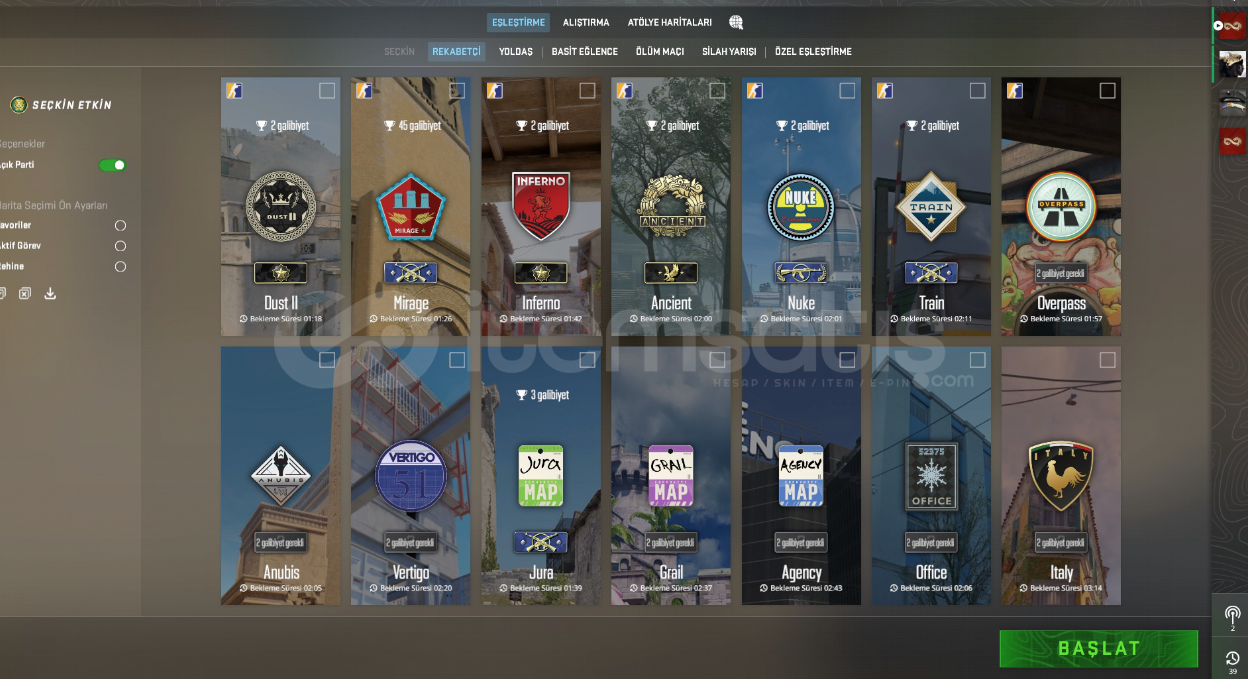Check the Ancient map checkbox

(717, 91)
